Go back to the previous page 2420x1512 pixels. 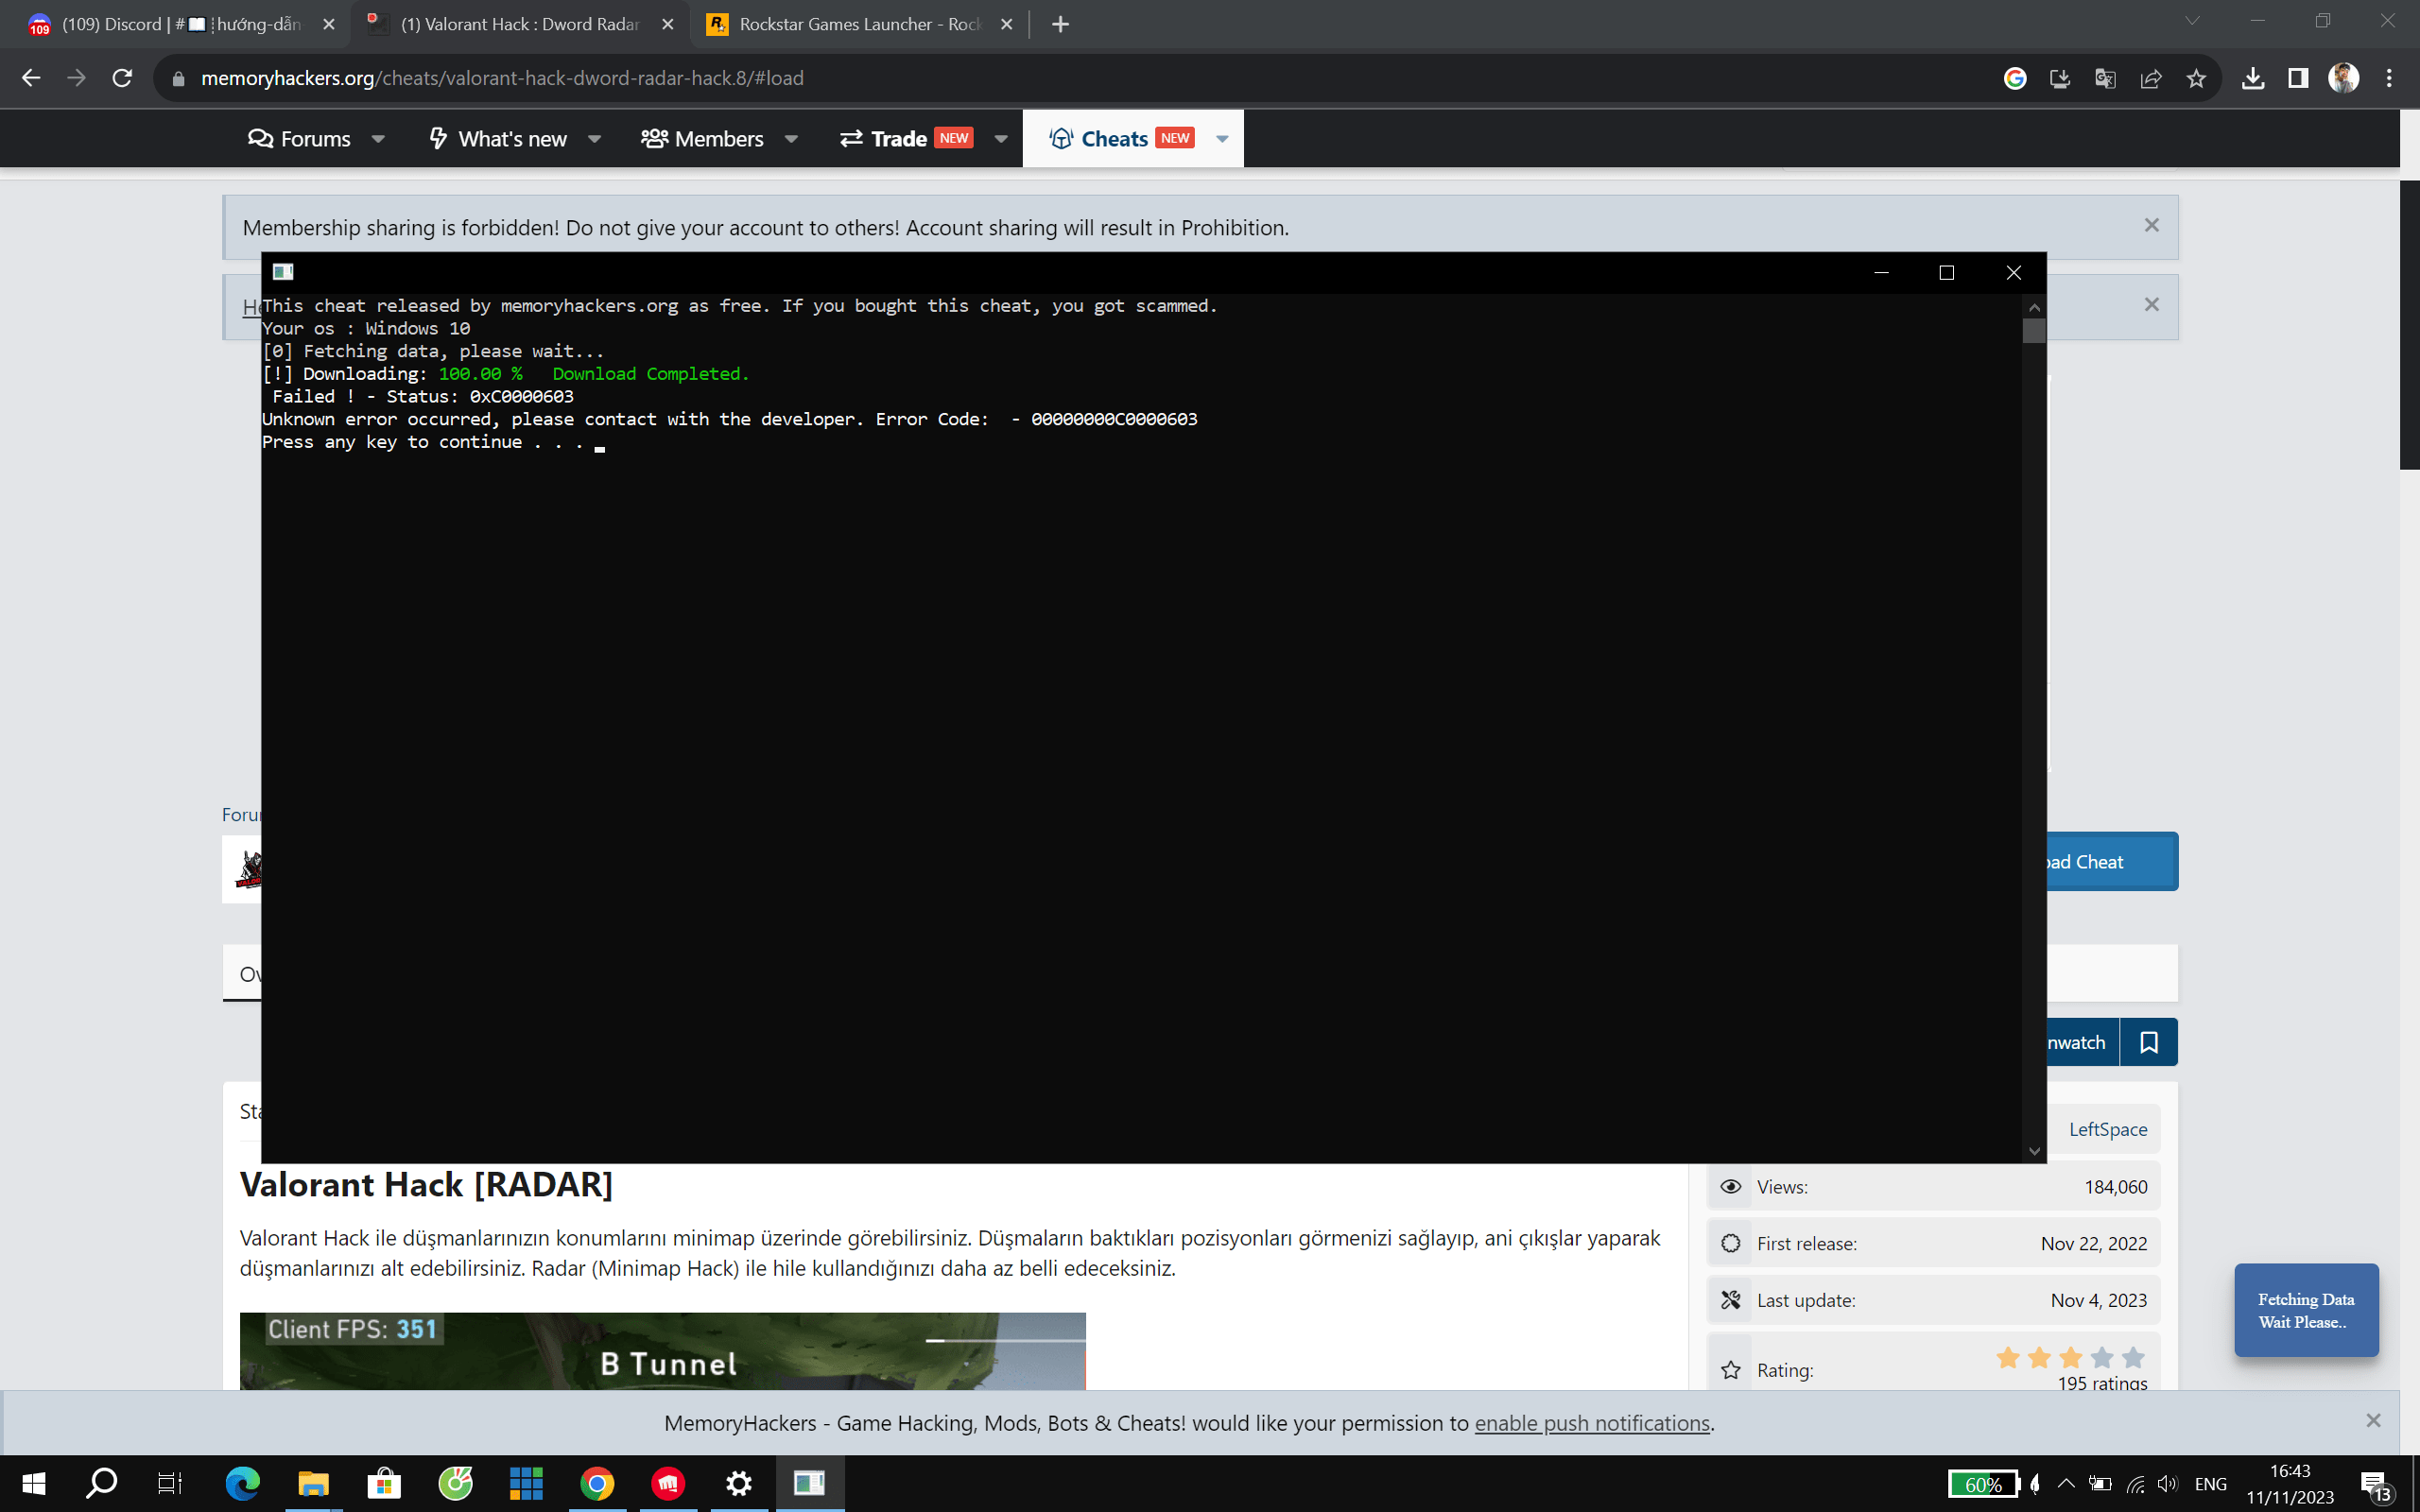click(x=31, y=78)
